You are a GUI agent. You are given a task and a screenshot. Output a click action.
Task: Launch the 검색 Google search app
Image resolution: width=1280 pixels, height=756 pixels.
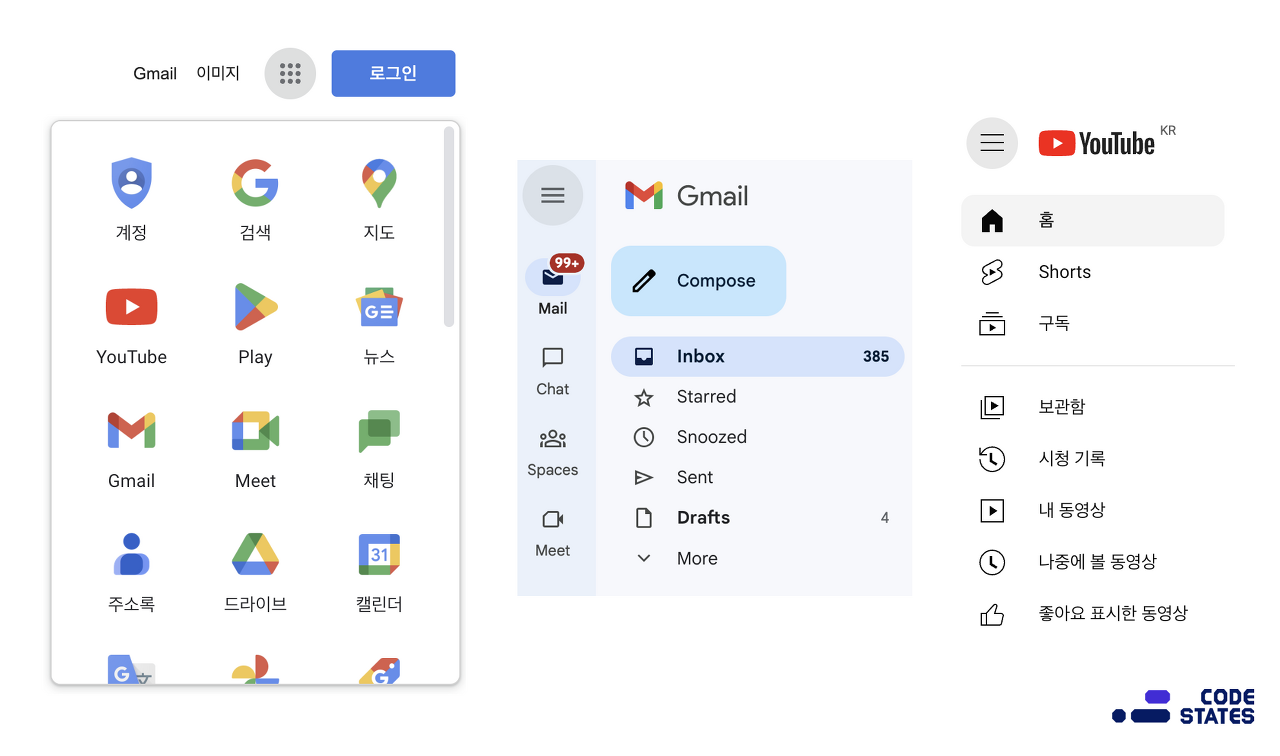pyautogui.click(x=255, y=199)
